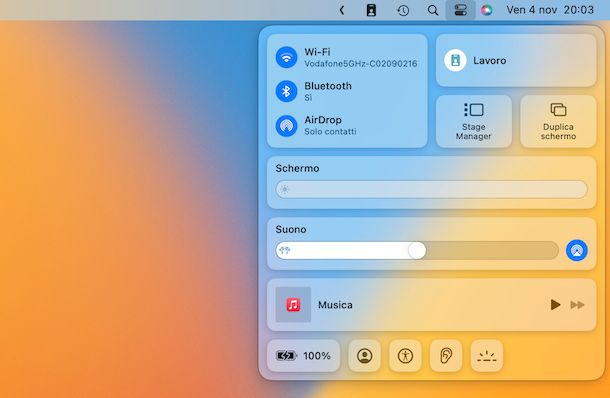
Task: Click the Musica label
Action: point(335,305)
